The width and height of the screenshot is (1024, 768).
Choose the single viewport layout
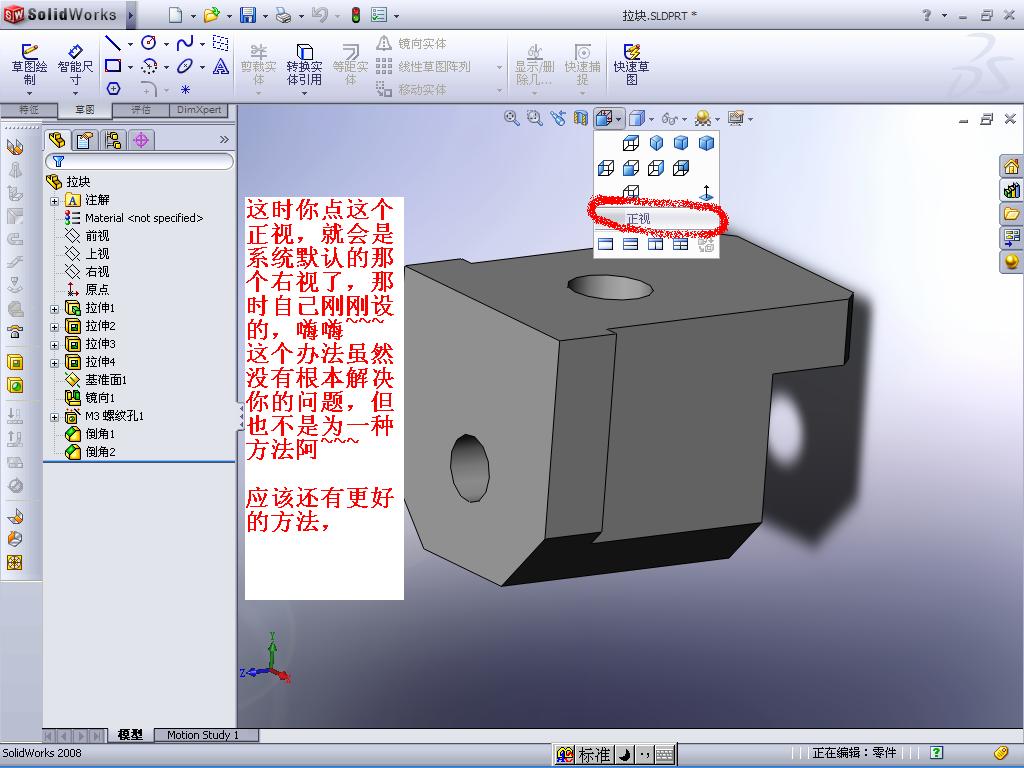pyautogui.click(x=605, y=244)
